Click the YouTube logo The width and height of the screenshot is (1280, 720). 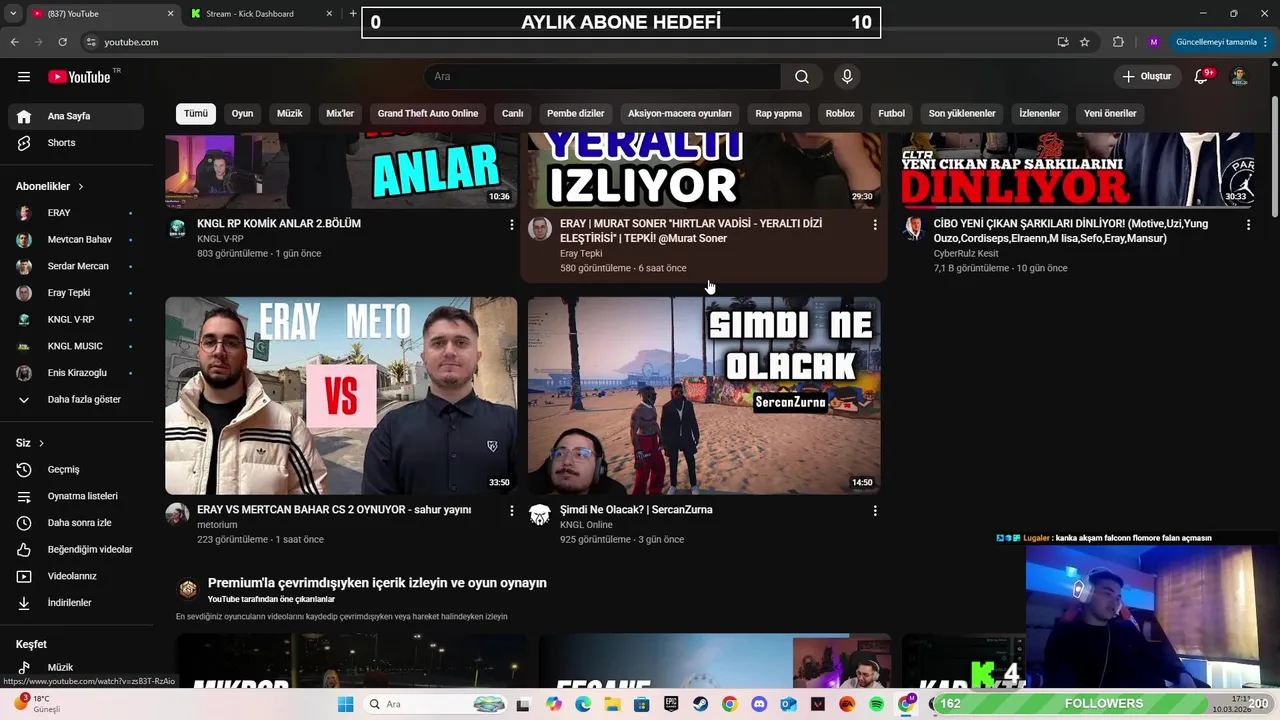79,77
